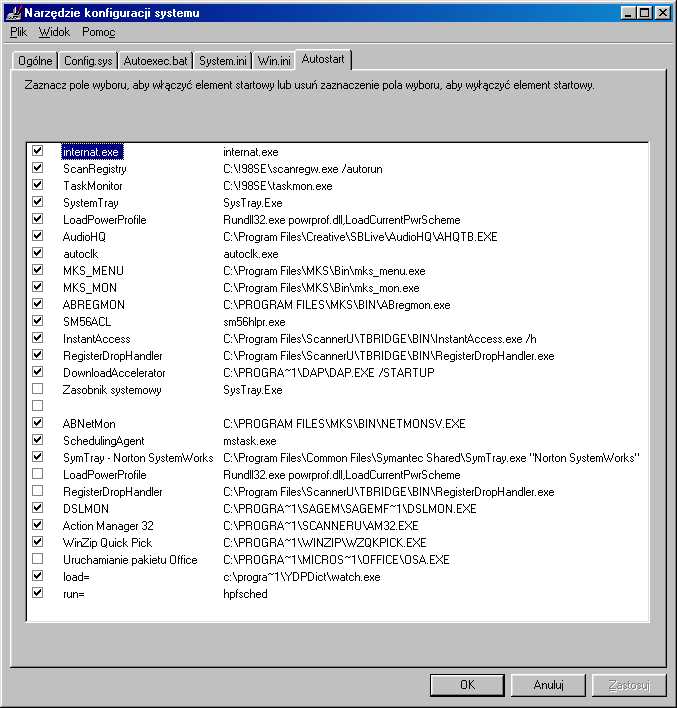Screen dimensions: 677x708
Task: Uncheck the WinZip Quick Pick item
Action: pyautogui.click(x=38, y=541)
